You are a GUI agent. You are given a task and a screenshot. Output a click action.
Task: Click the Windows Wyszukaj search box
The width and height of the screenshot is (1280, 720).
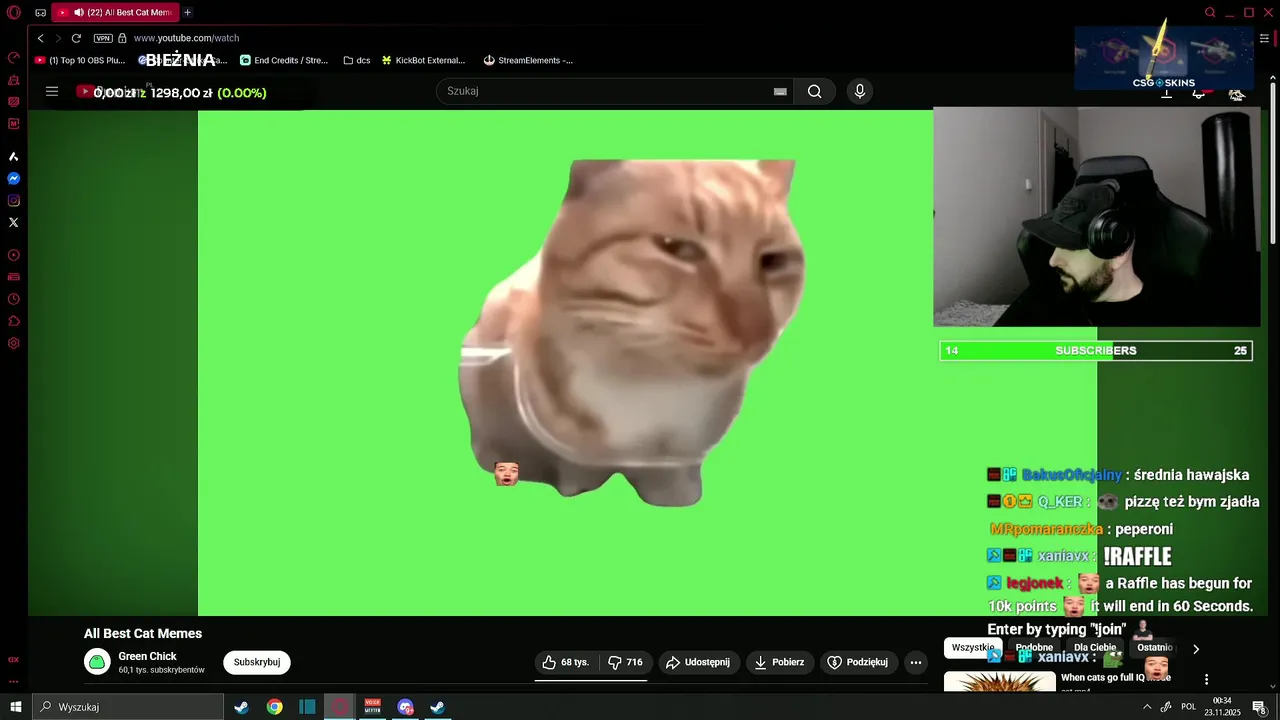point(128,707)
